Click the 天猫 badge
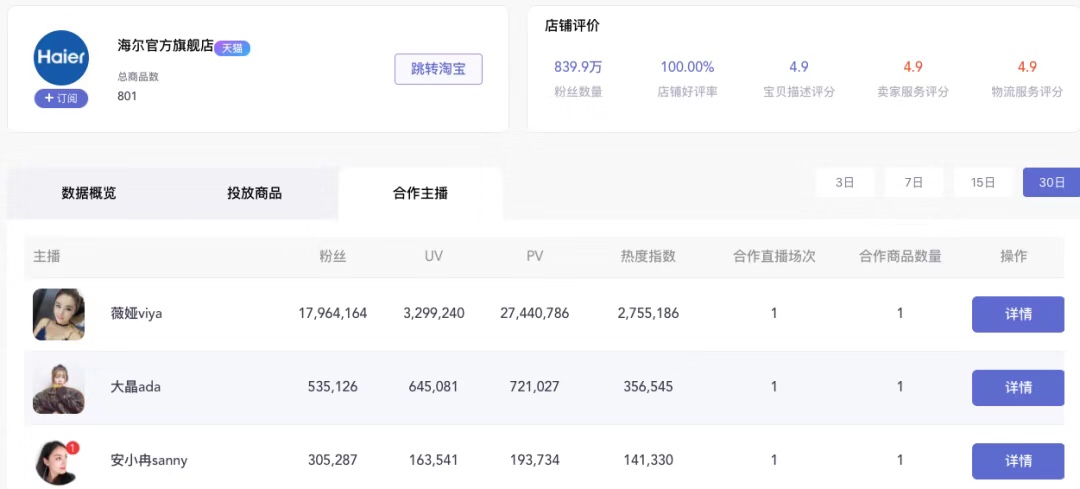The width and height of the screenshot is (1080, 489). pyautogui.click(x=232, y=48)
